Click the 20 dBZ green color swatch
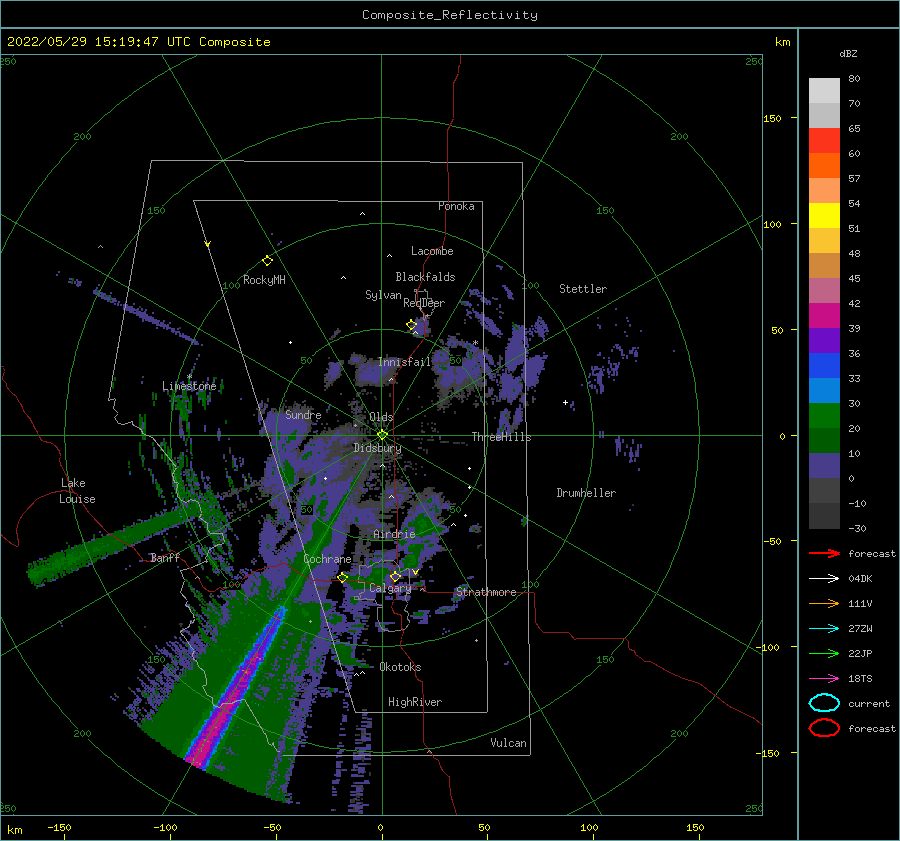Image resolution: width=900 pixels, height=841 pixels. coord(824,416)
